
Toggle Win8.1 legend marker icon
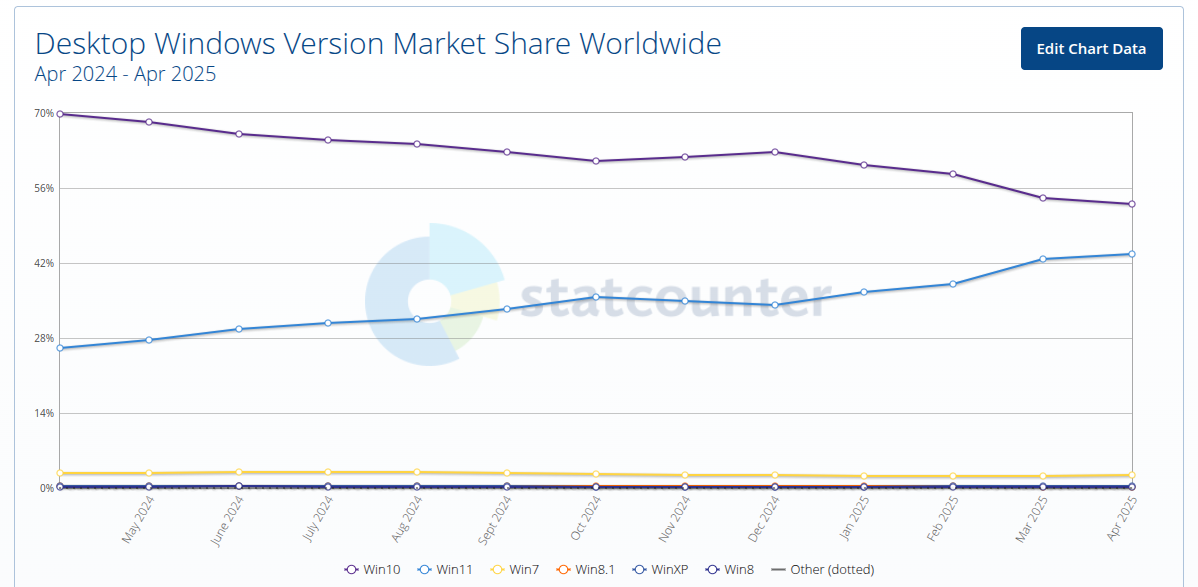[x=562, y=570]
